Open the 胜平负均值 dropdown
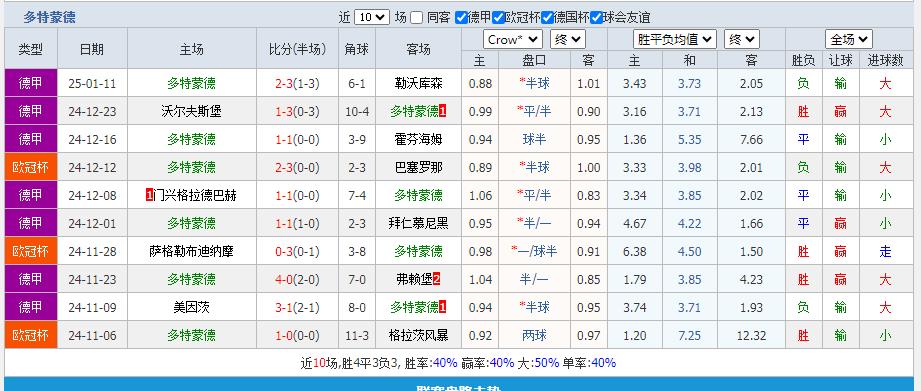 tap(675, 39)
